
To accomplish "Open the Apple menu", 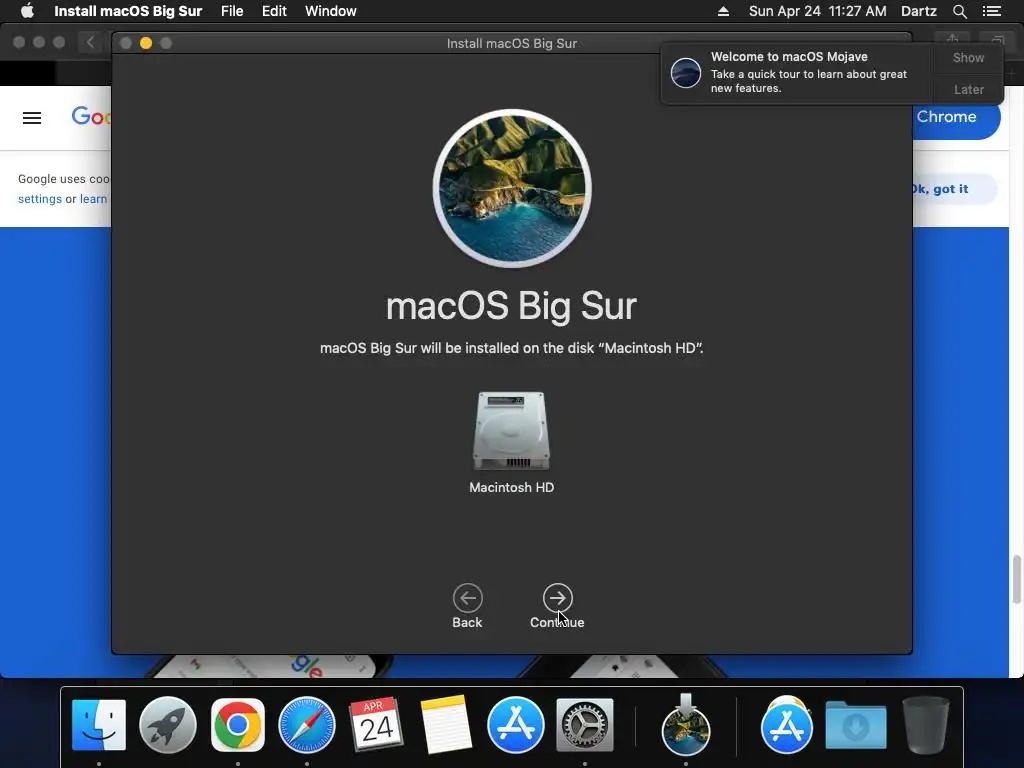I will (x=27, y=11).
